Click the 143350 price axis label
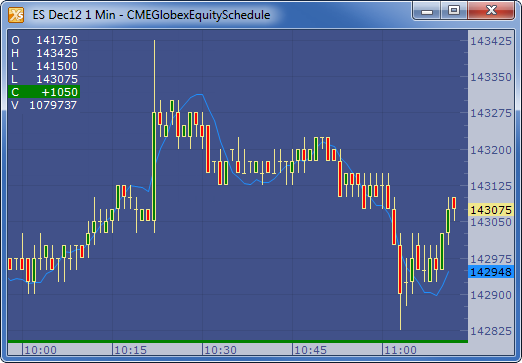The image size is (522, 363). click(491, 77)
